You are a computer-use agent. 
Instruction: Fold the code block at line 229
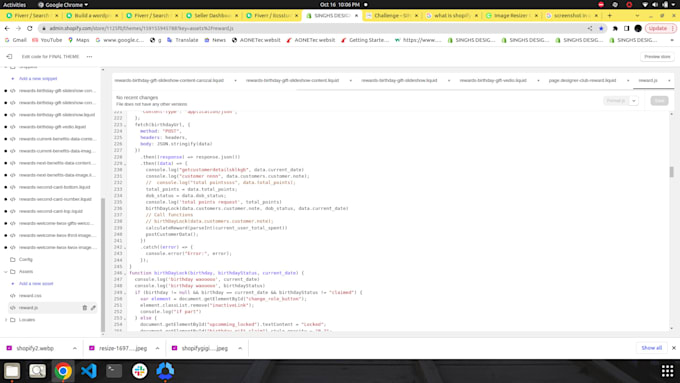click(125, 164)
